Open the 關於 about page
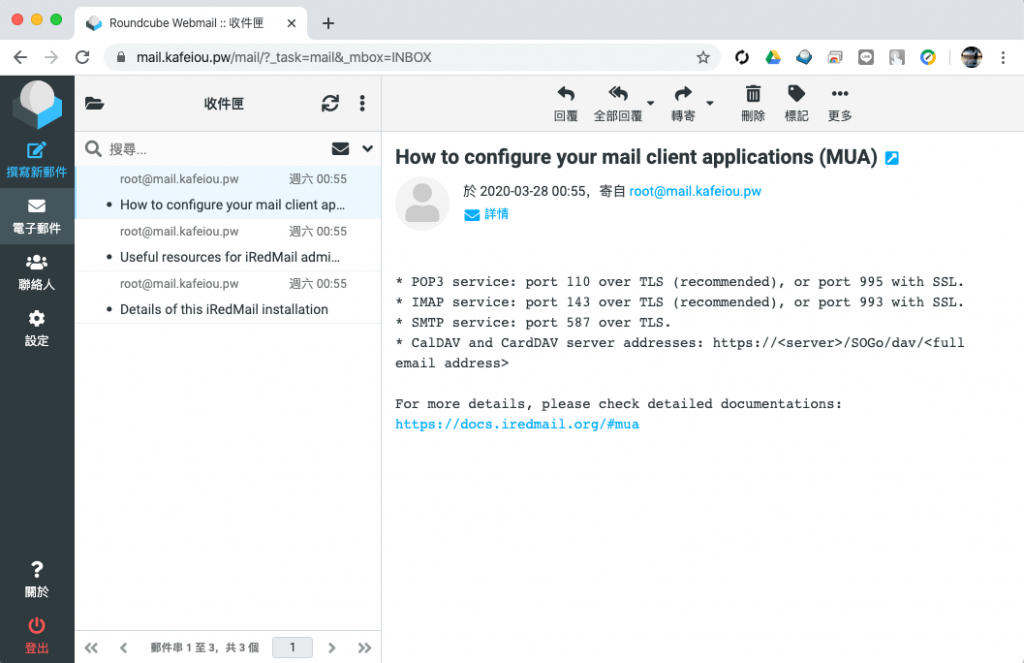1024x663 pixels. (x=37, y=579)
